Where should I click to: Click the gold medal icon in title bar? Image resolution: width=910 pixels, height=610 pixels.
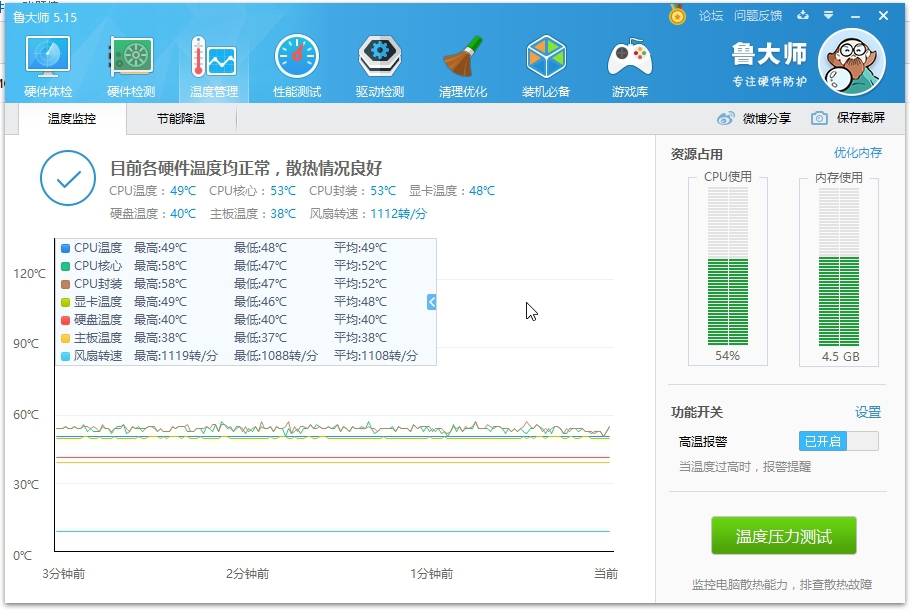point(677,15)
